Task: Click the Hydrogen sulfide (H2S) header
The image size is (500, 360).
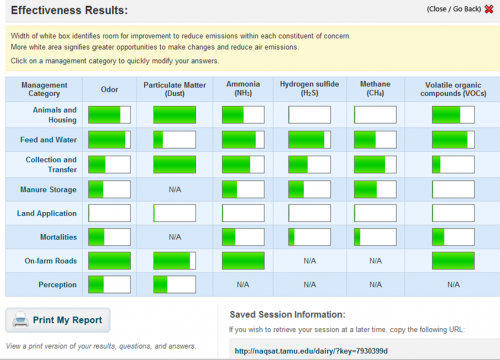Action: (309, 89)
